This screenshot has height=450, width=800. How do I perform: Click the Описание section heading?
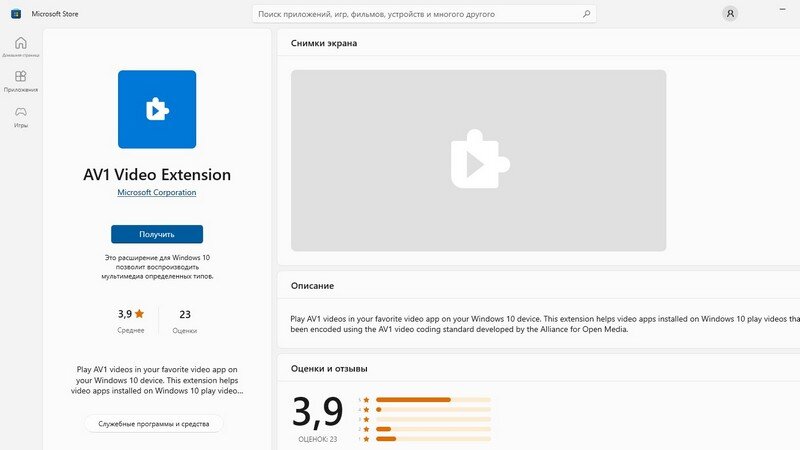312,286
